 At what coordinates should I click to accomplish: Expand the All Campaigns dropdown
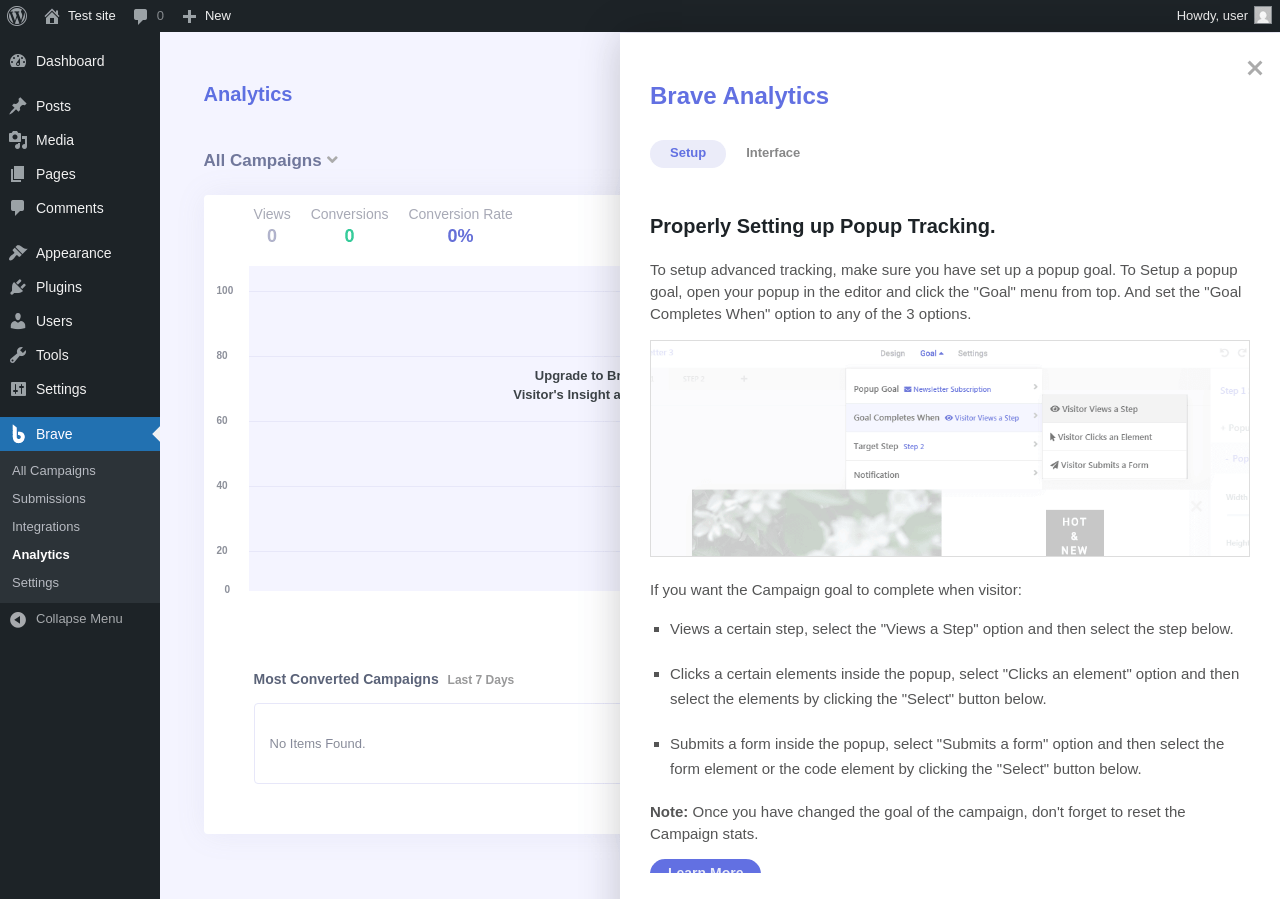(x=271, y=160)
